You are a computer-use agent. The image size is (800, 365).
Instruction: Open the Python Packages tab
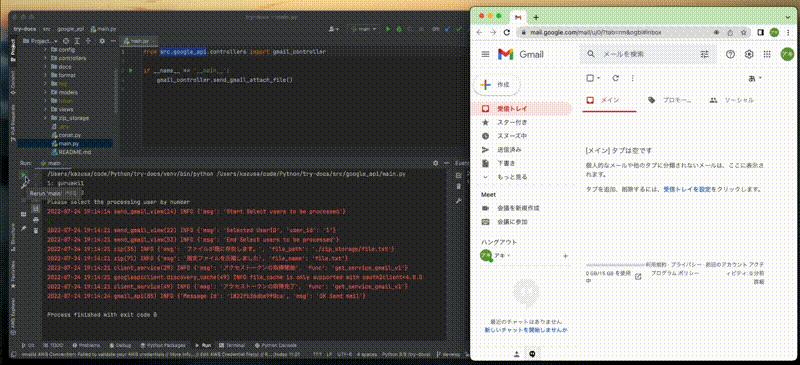(x=162, y=345)
